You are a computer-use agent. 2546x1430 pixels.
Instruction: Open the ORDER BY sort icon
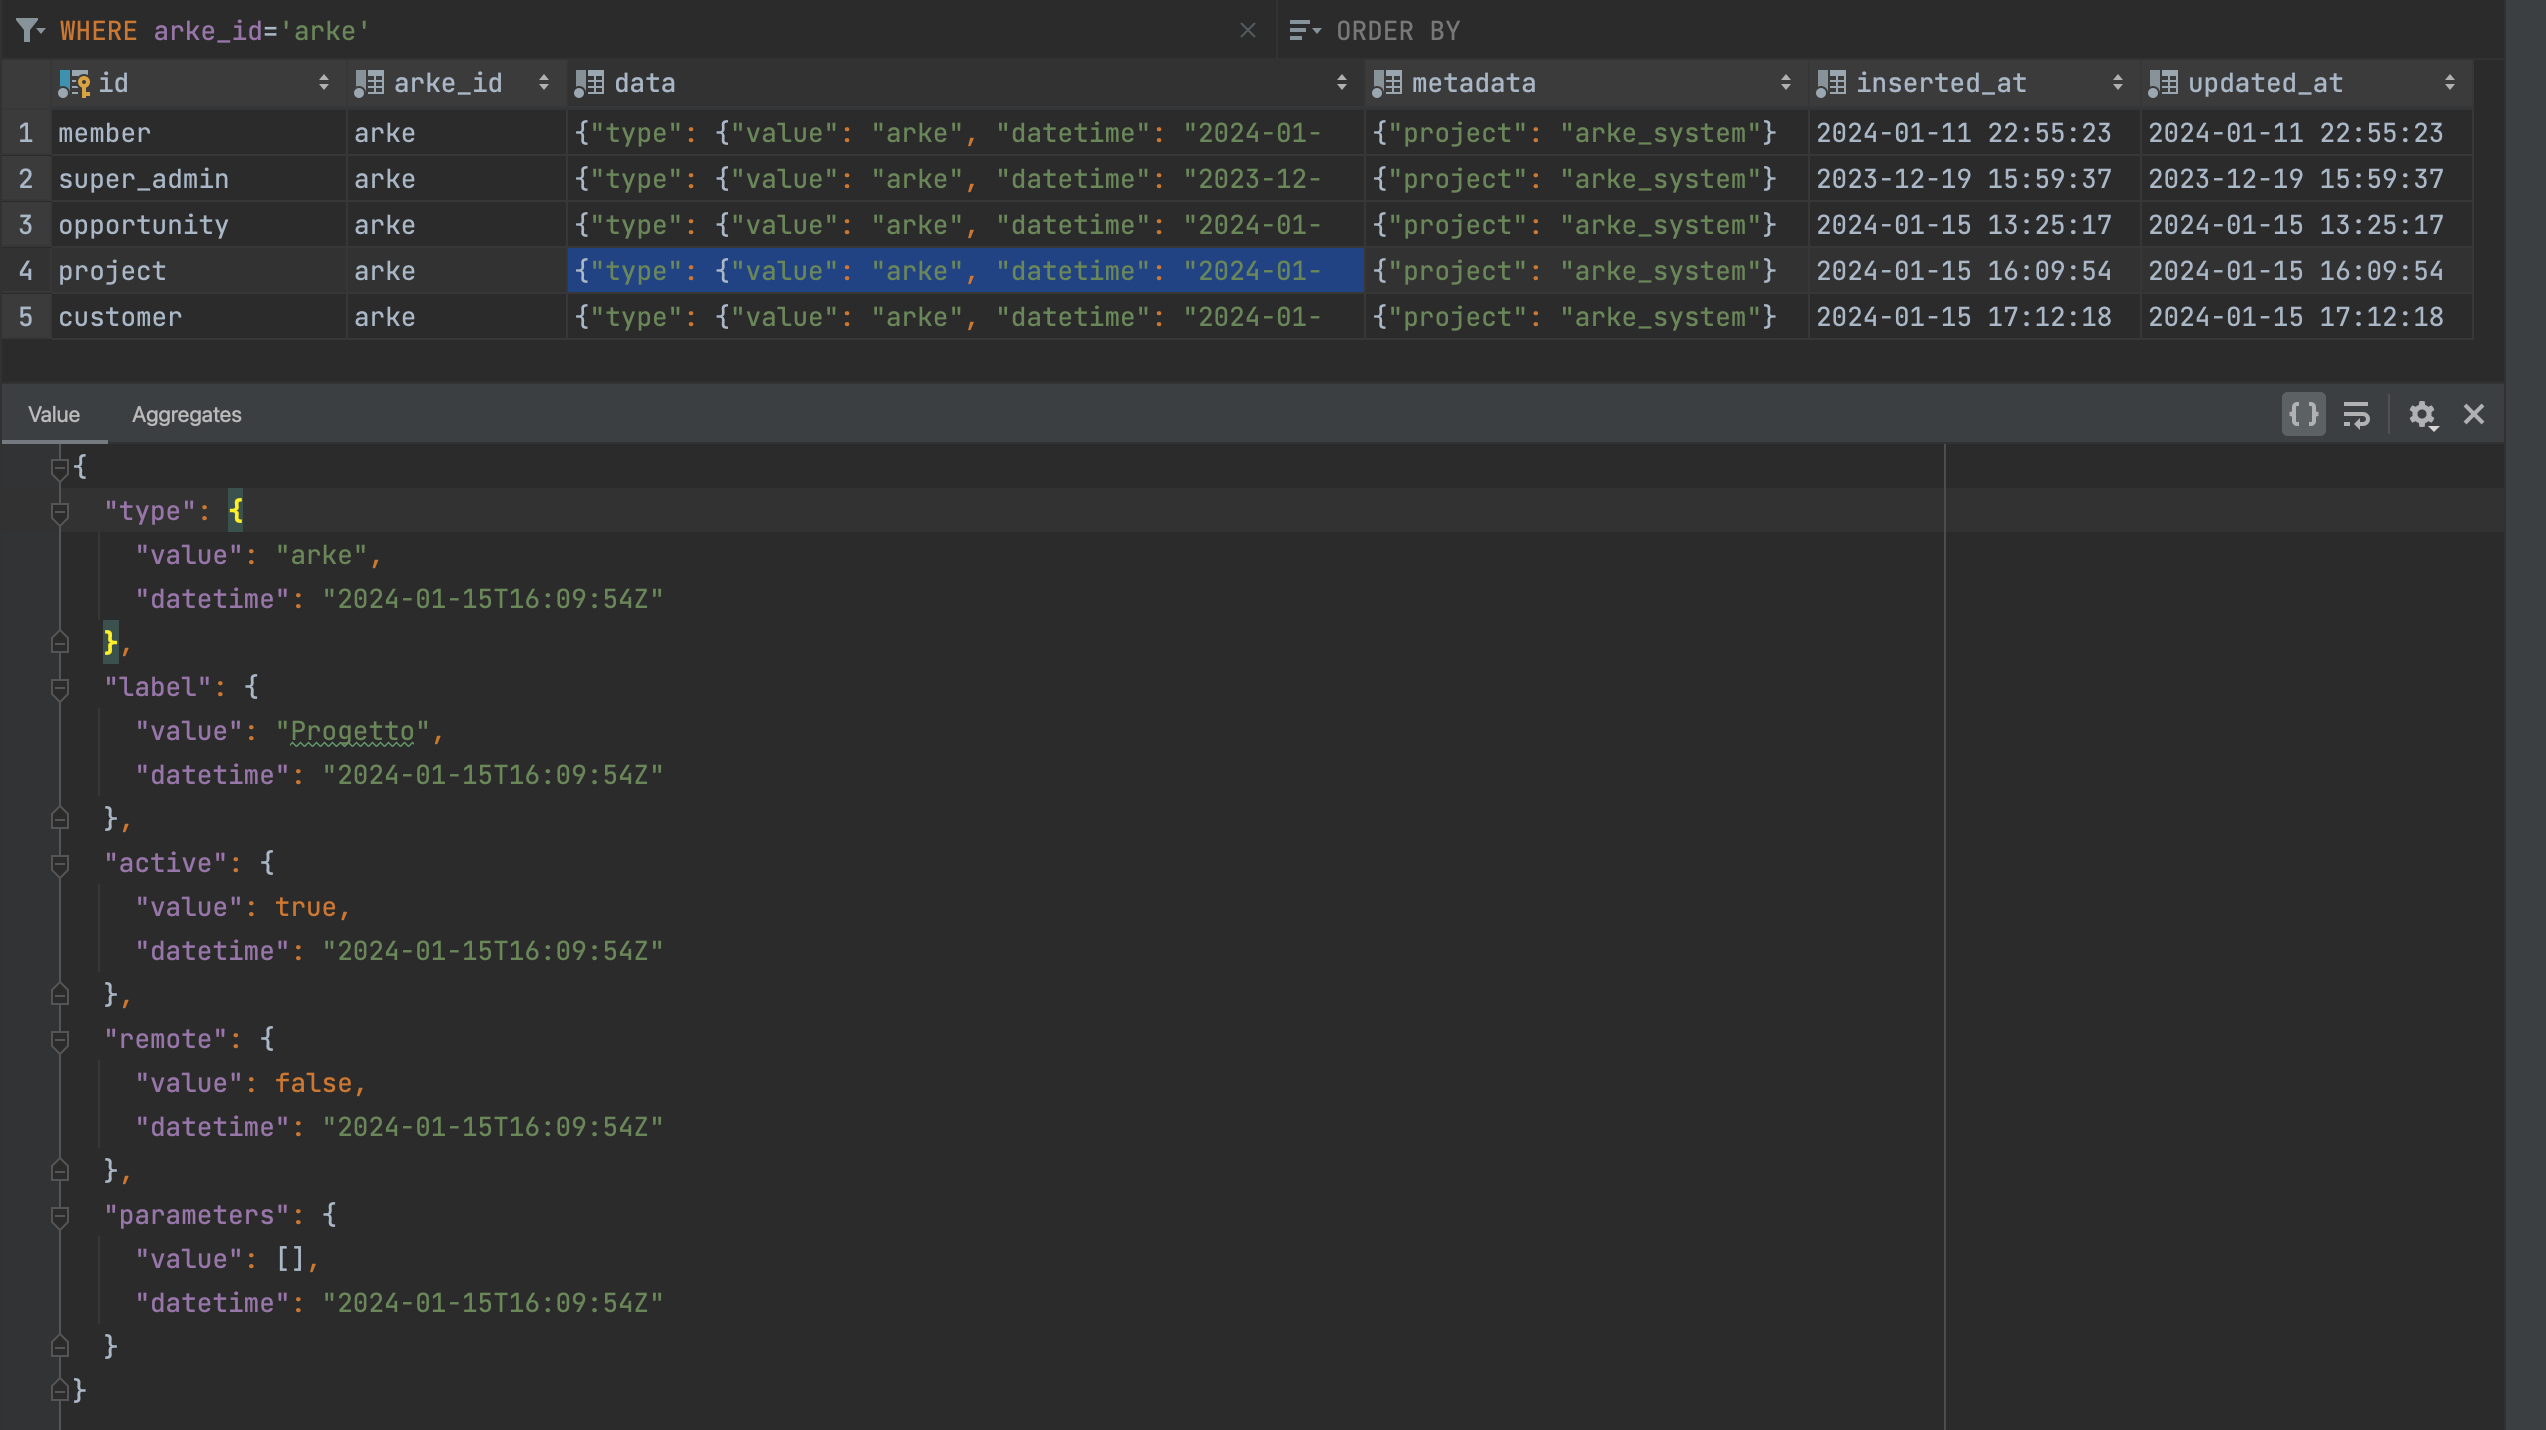tap(1303, 30)
